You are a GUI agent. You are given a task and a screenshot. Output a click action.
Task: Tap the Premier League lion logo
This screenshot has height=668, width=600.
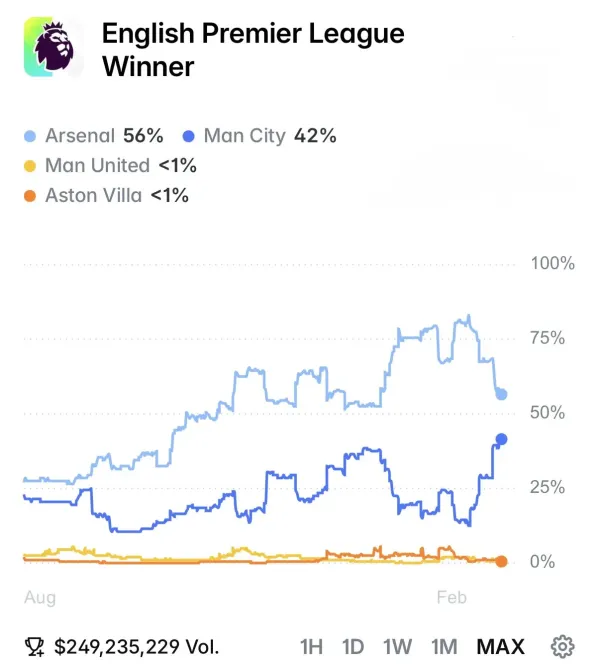(54, 47)
